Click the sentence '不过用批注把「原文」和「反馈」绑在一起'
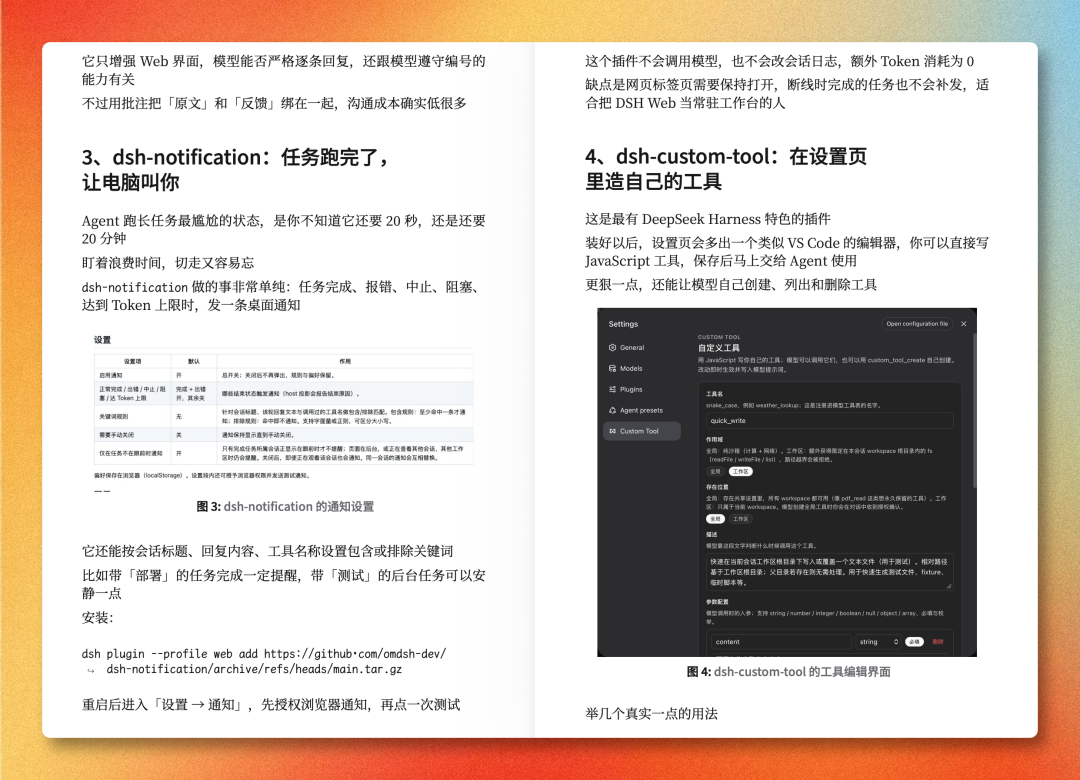 tap(274, 103)
